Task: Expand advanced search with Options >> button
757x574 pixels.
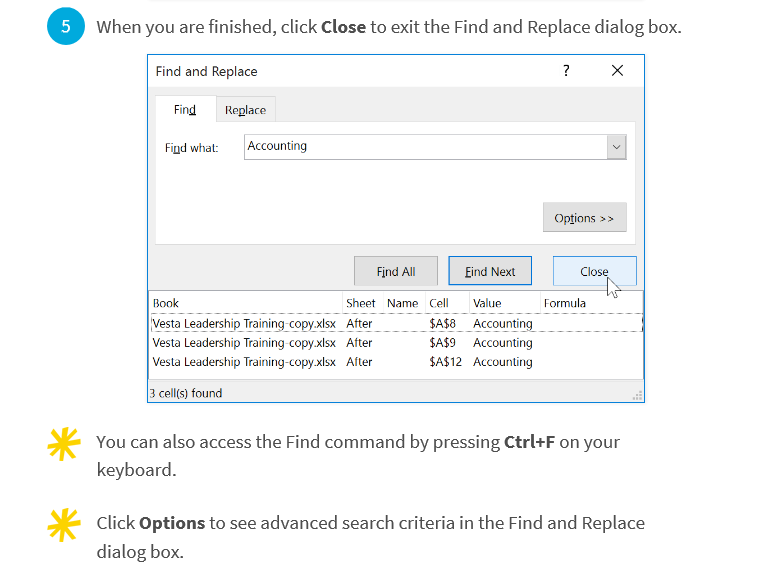Action: tap(584, 218)
